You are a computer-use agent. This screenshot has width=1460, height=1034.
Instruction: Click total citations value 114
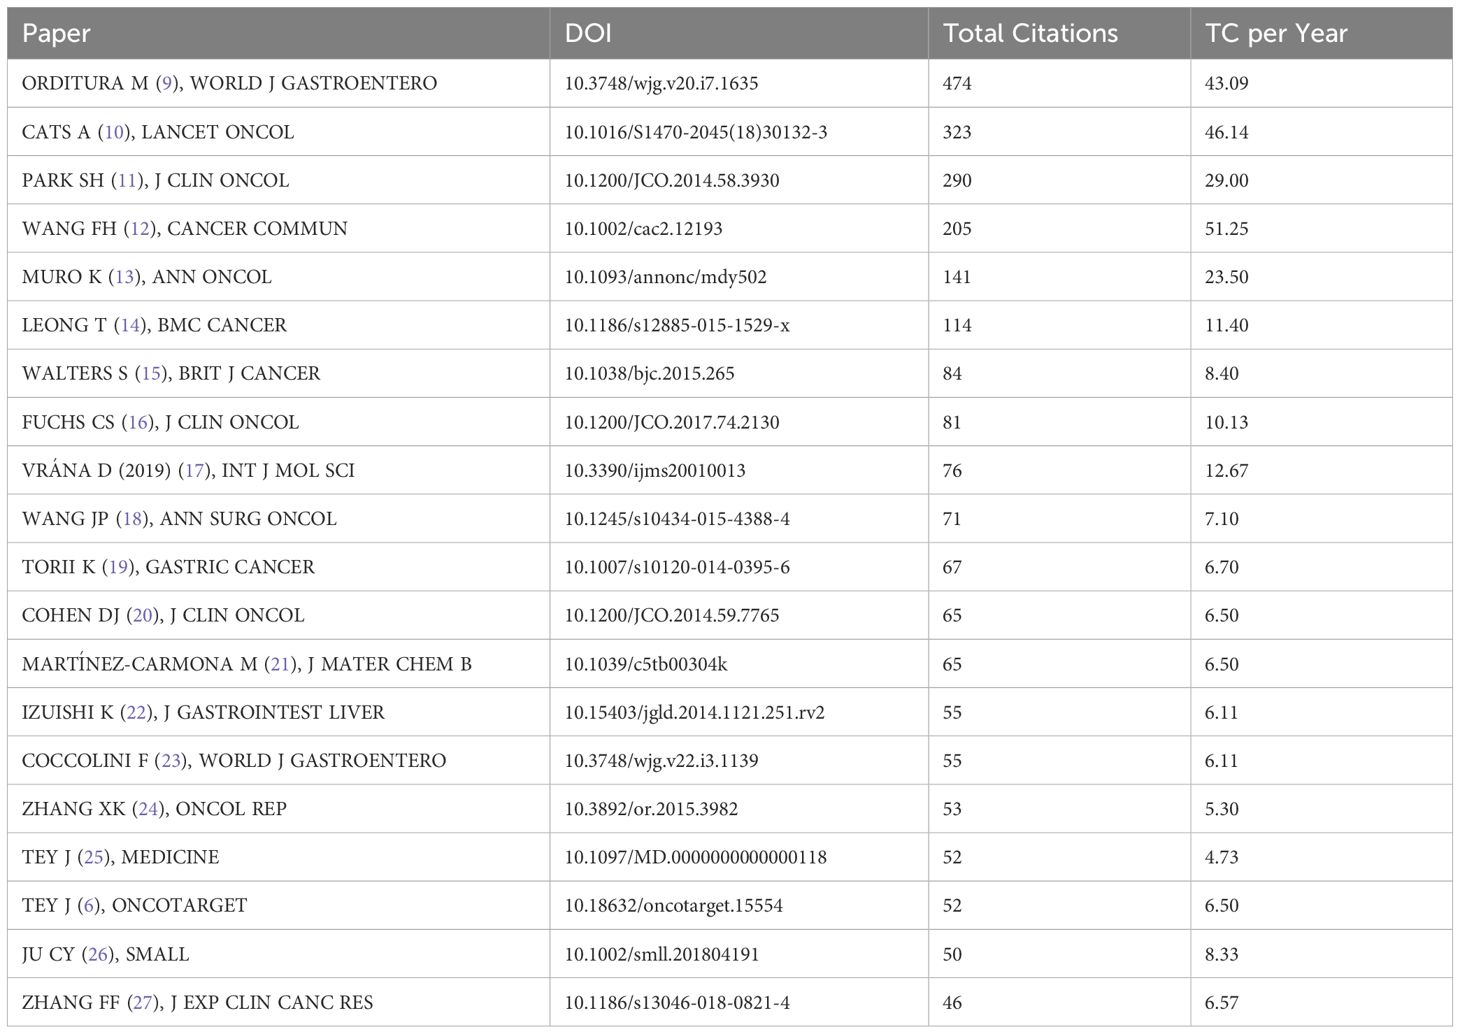tap(957, 325)
